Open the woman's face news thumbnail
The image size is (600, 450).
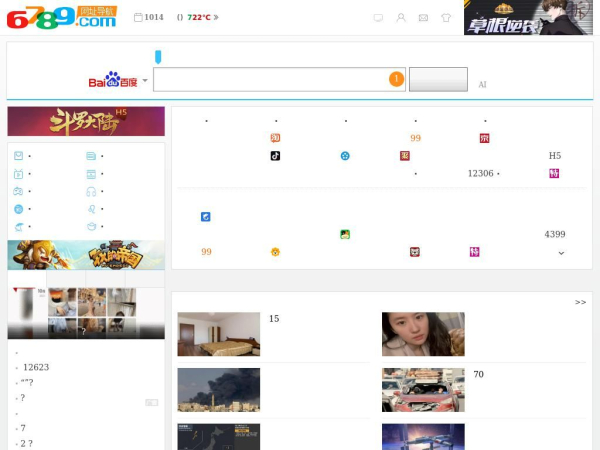click(423, 334)
